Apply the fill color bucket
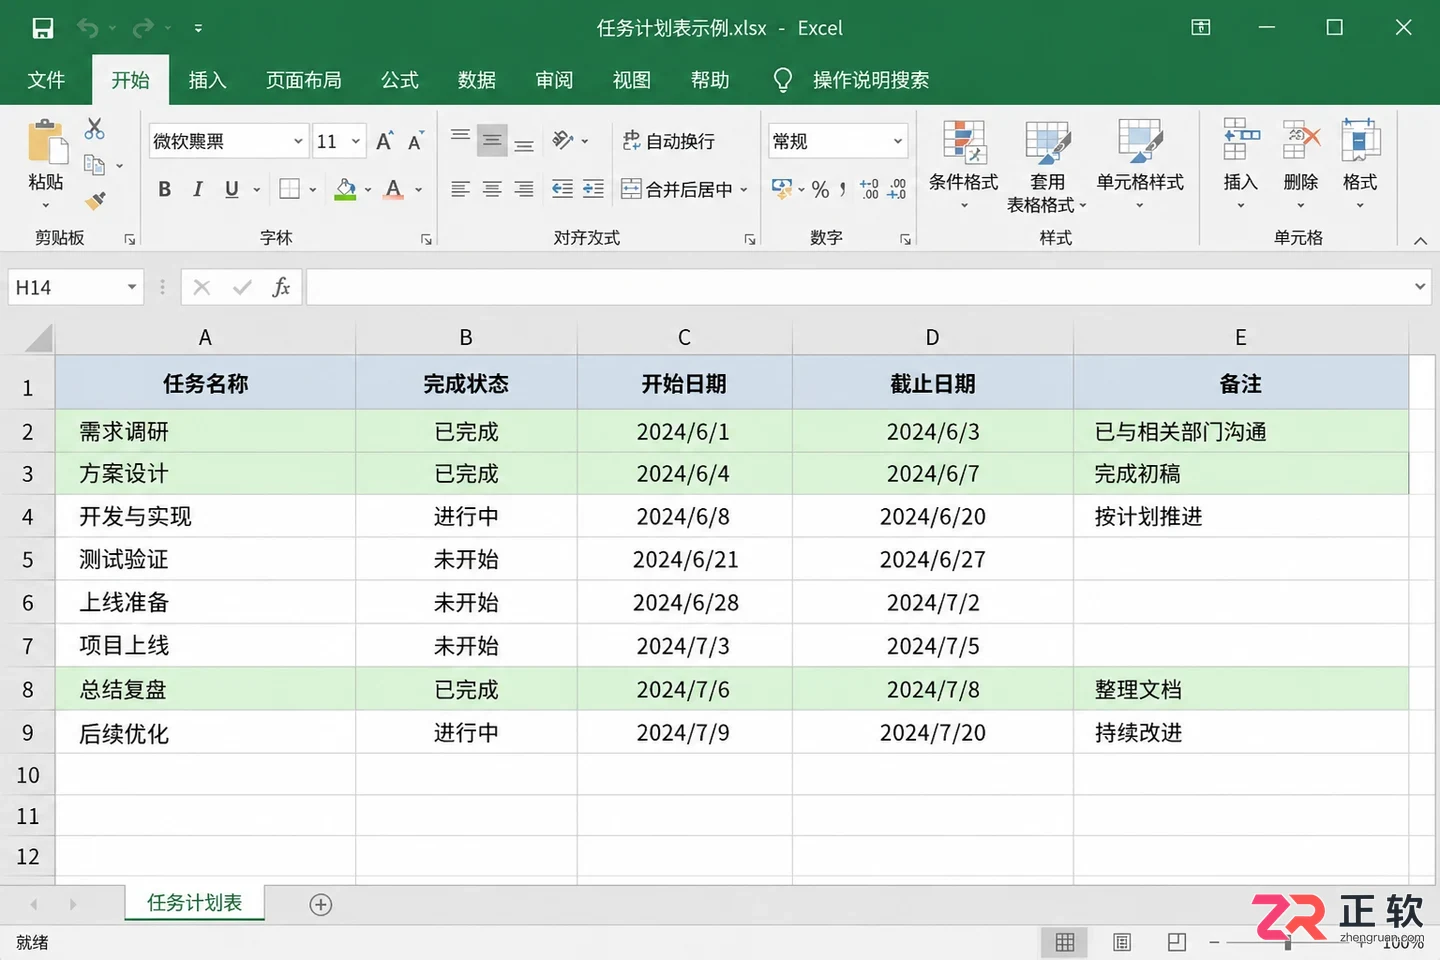1440x960 pixels. click(345, 189)
